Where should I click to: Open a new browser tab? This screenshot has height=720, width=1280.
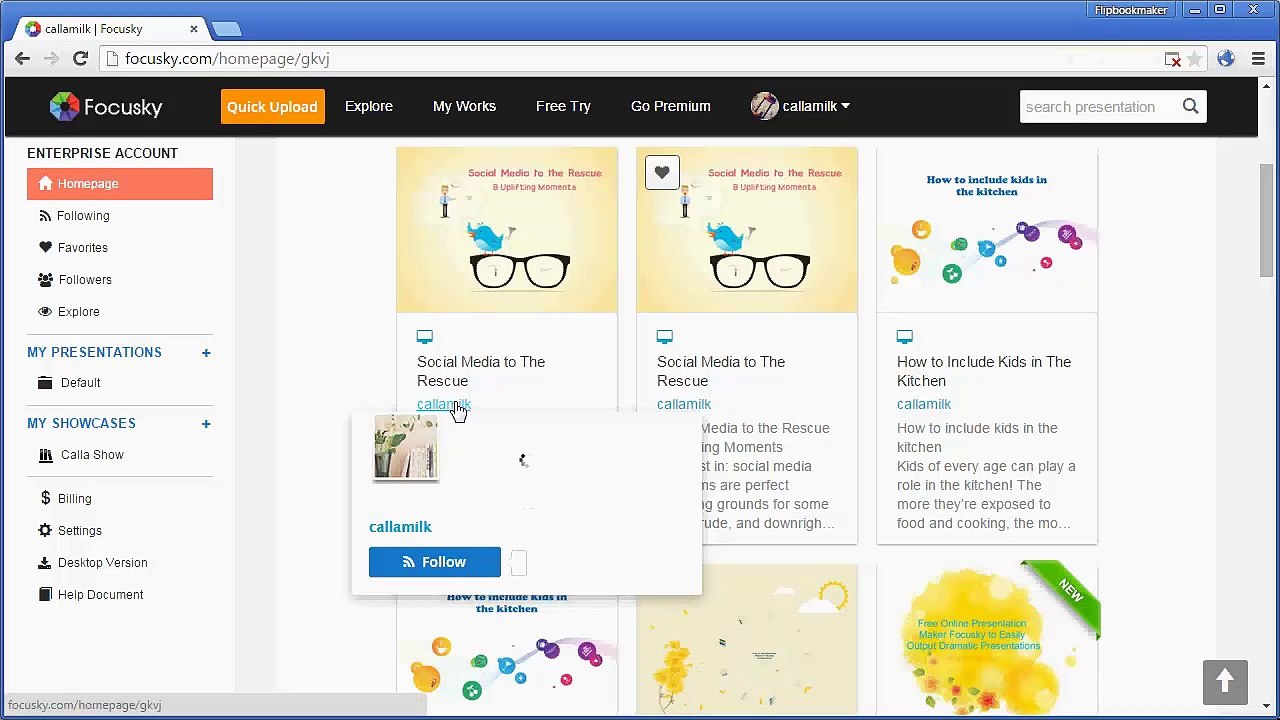click(227, 29)
